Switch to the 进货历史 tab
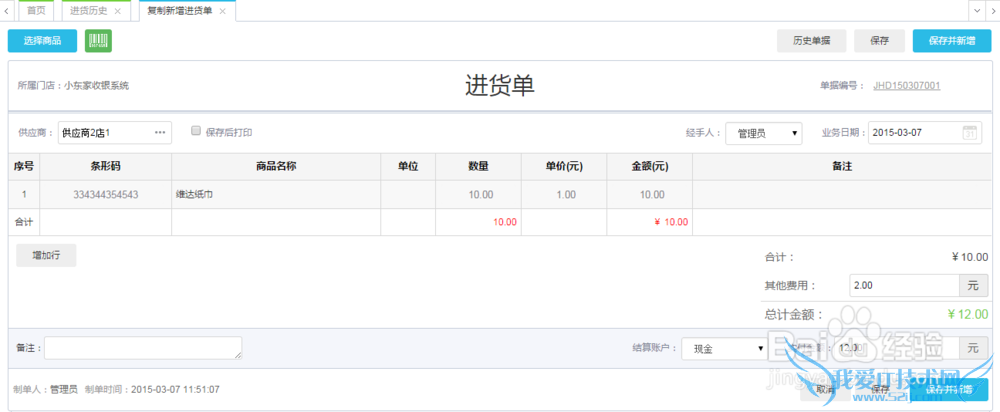 coord(88,11)
